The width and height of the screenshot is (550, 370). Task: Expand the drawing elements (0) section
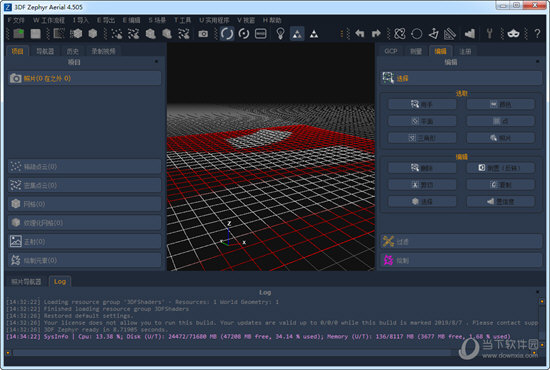click(84, 260)
